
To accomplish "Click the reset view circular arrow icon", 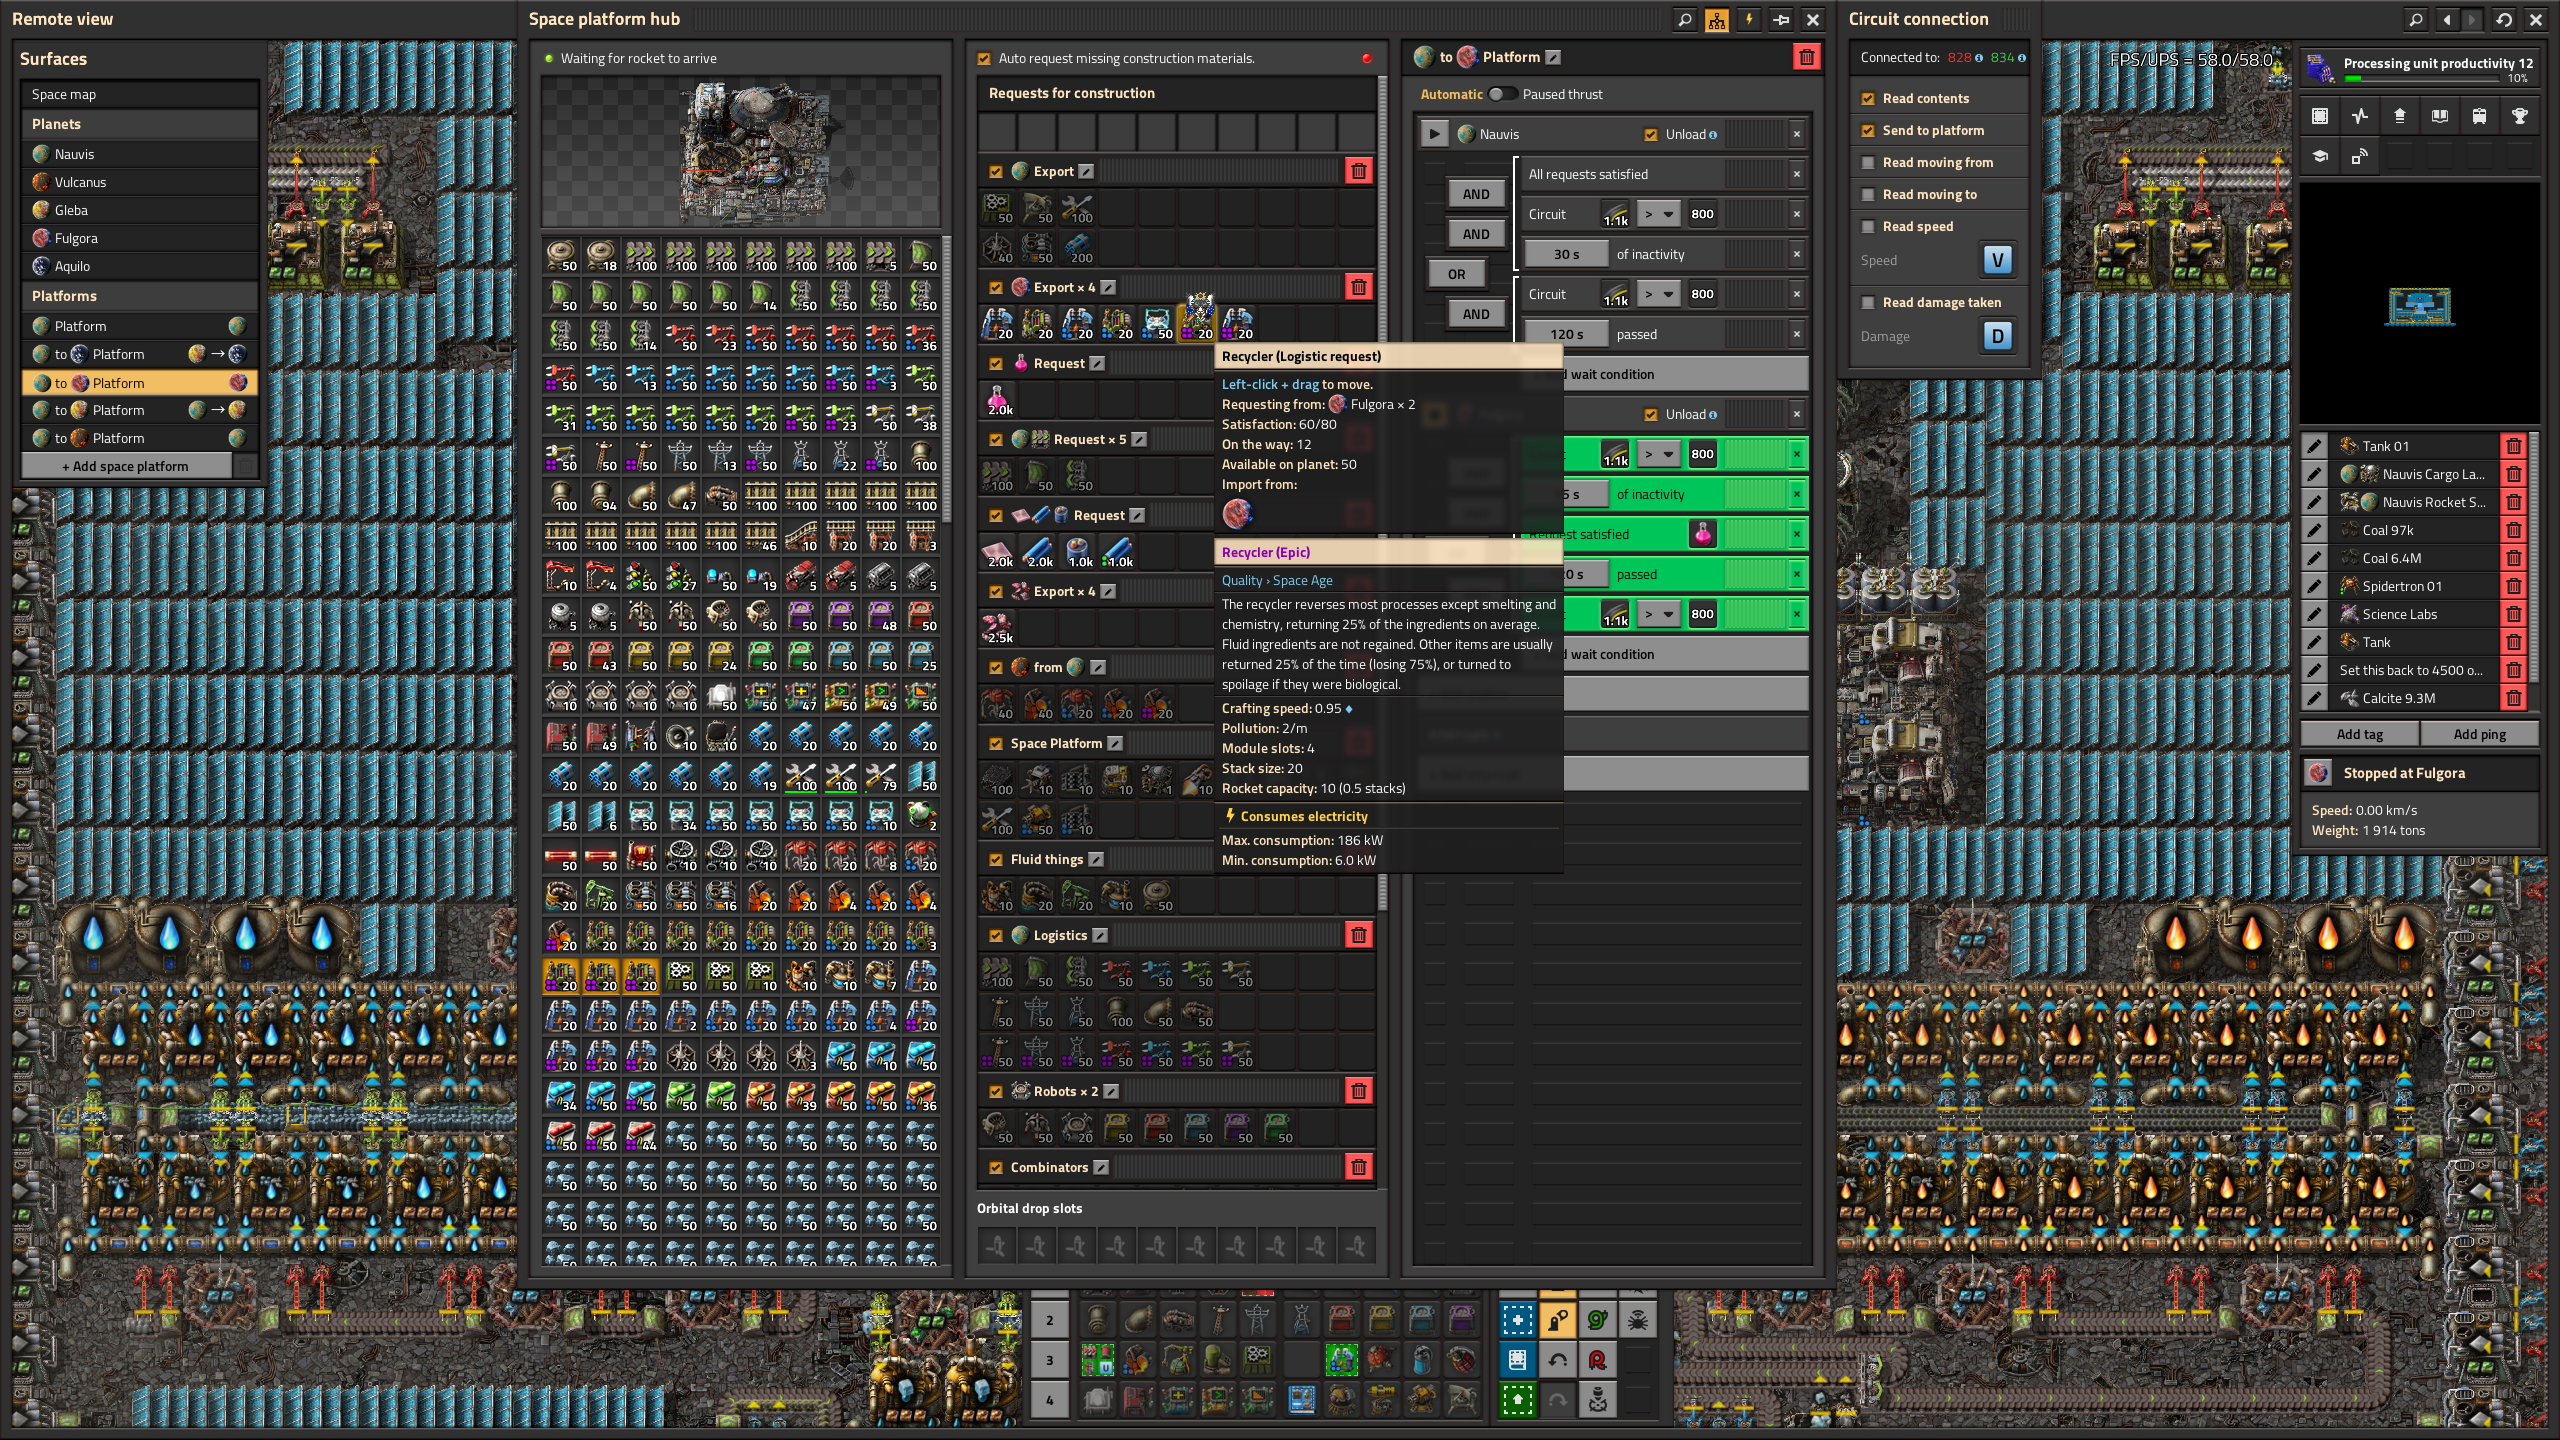I will click(2504, 19).
